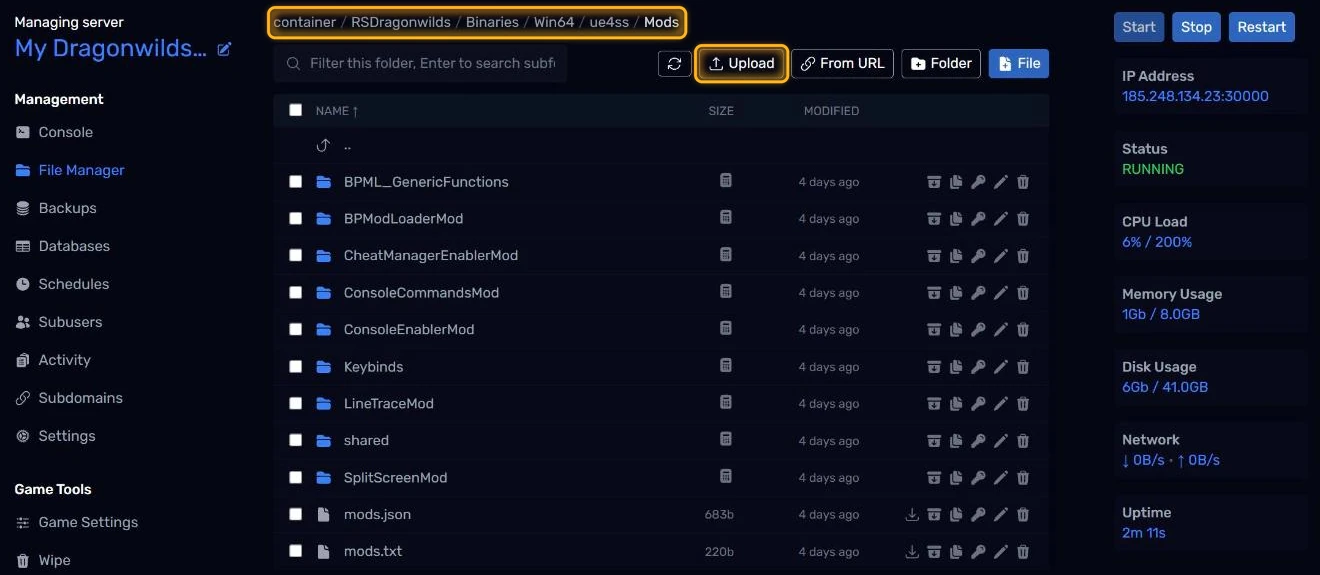The image size is (1320, 575).
Task: Click the From URL button
Action: 842,63
